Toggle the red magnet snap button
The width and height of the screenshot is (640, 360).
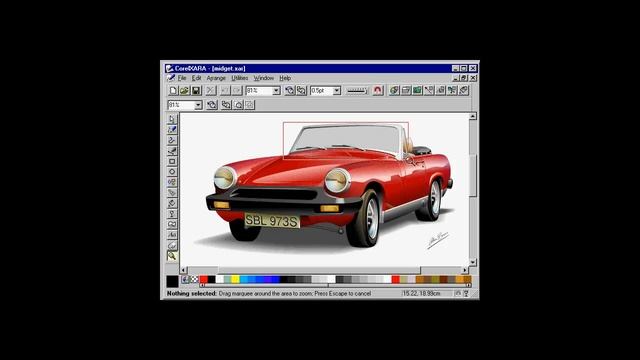378,91
